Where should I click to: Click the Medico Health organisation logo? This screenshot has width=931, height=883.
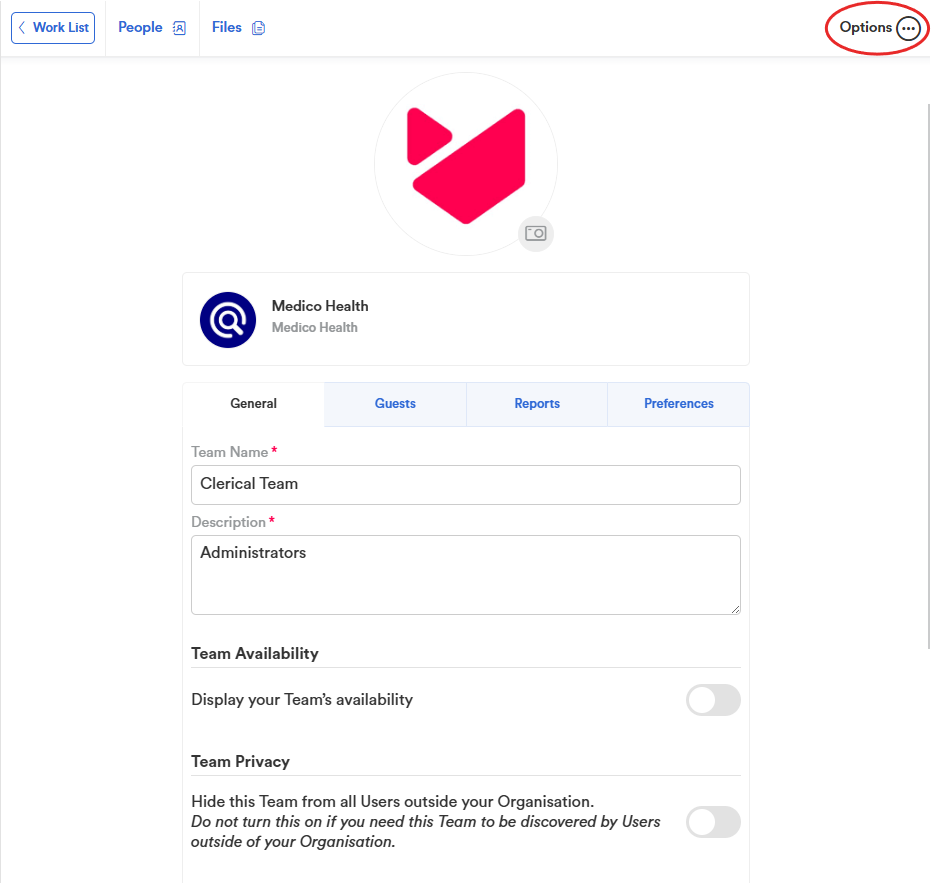(228, 319)
